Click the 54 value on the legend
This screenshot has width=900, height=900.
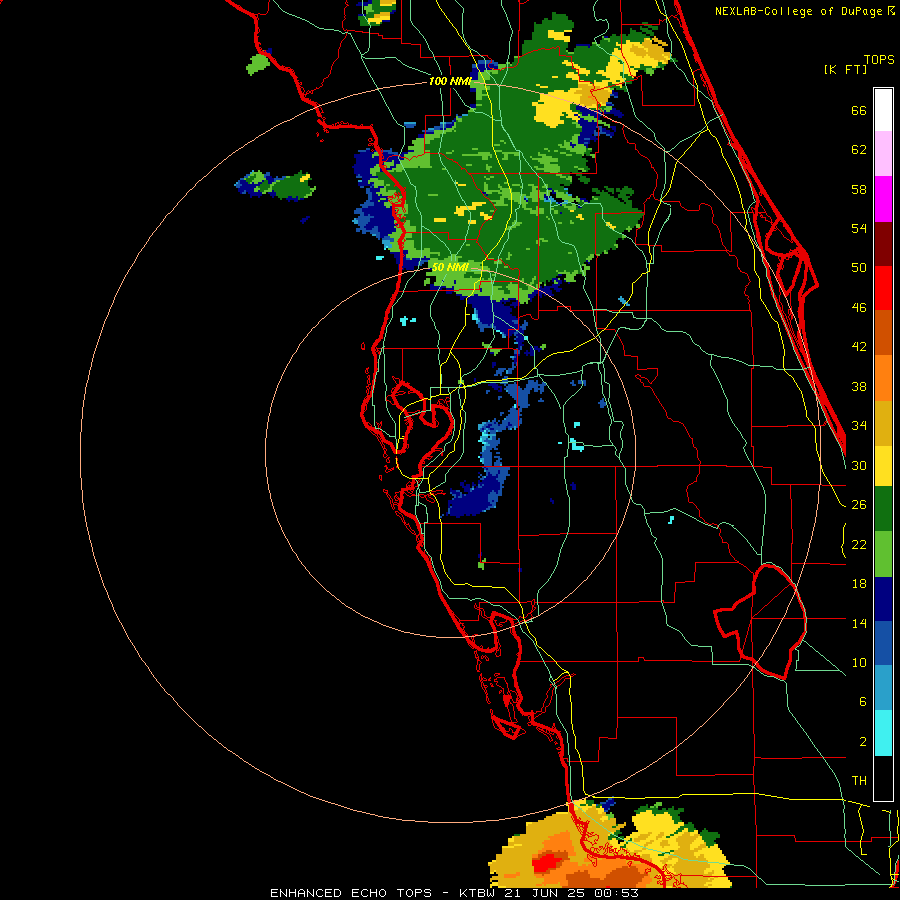859,228
